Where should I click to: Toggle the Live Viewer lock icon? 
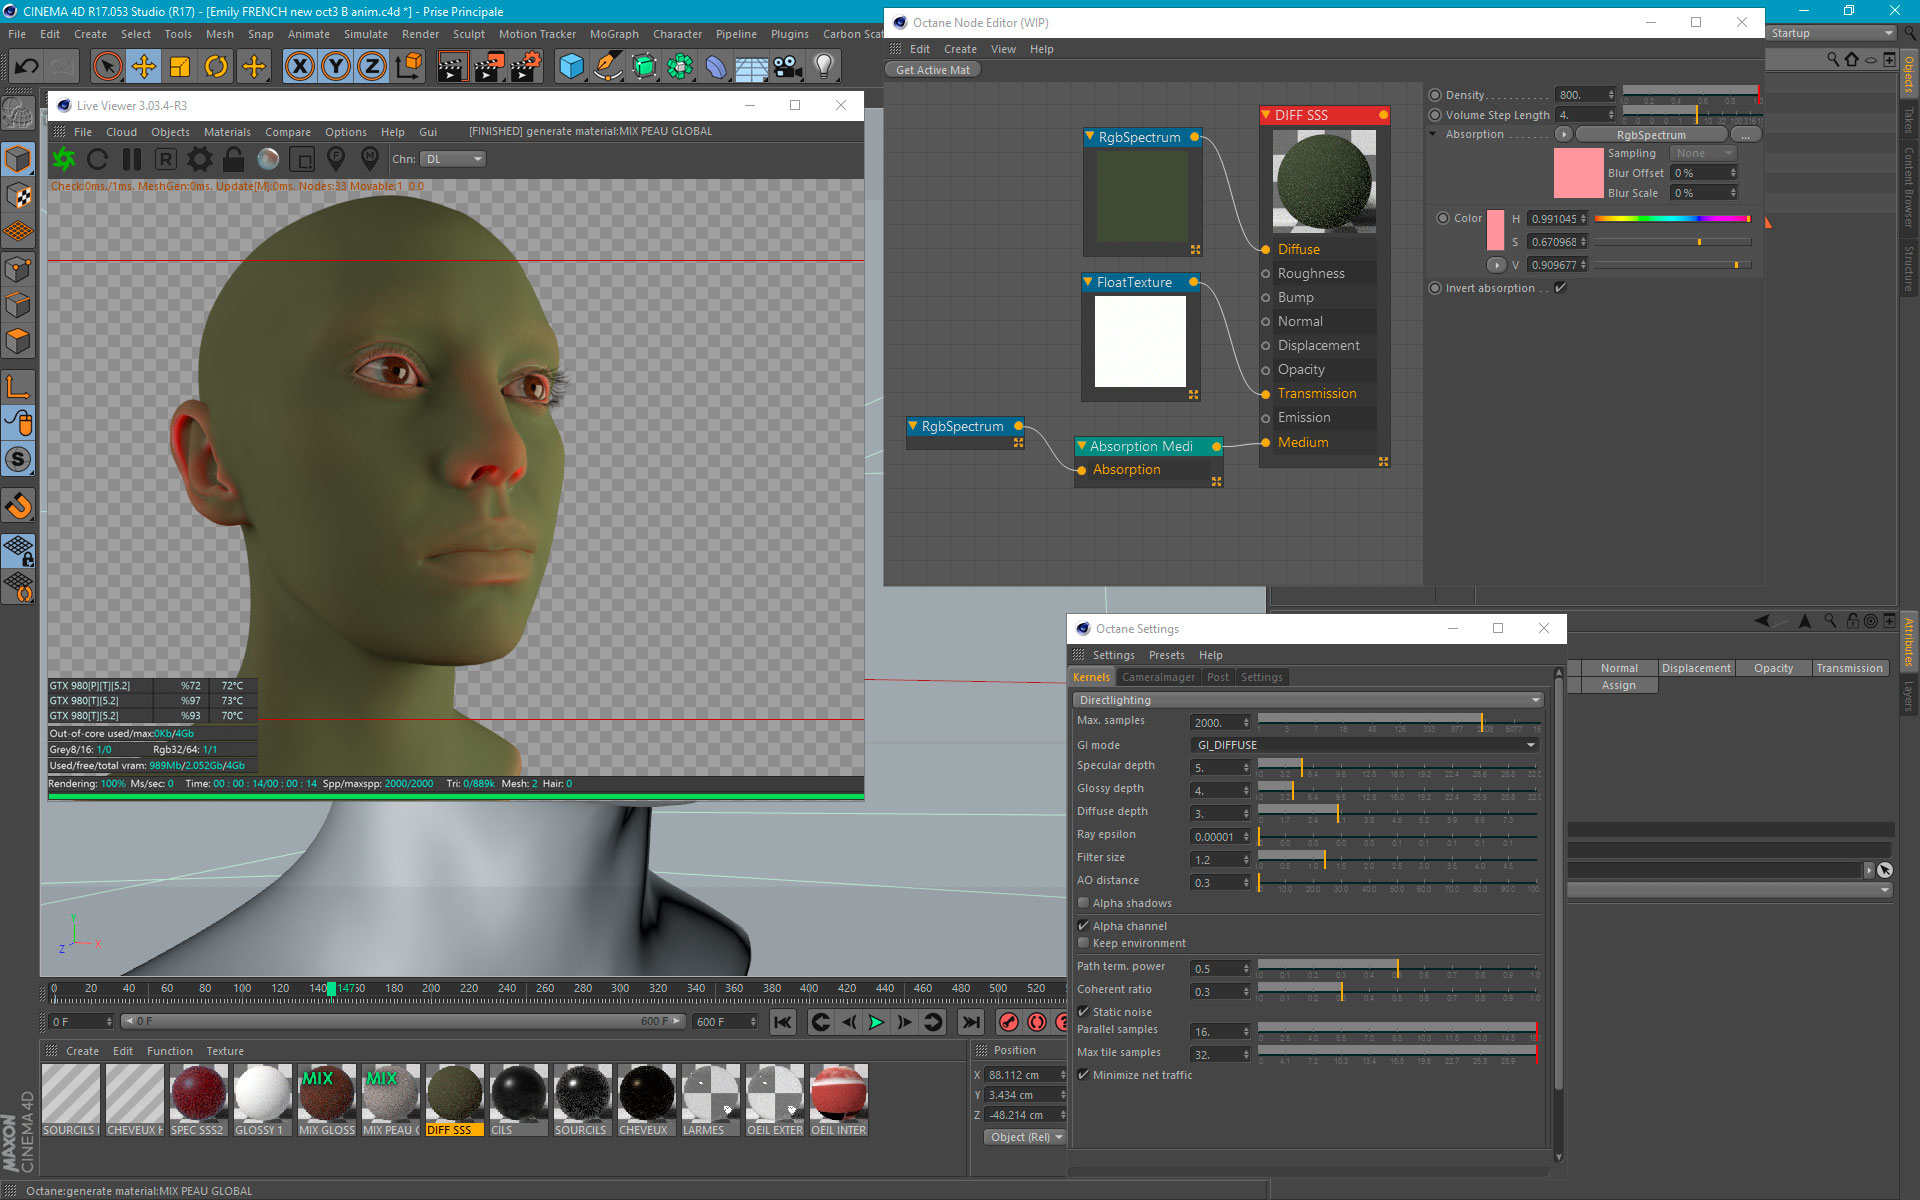coord(233,159)
